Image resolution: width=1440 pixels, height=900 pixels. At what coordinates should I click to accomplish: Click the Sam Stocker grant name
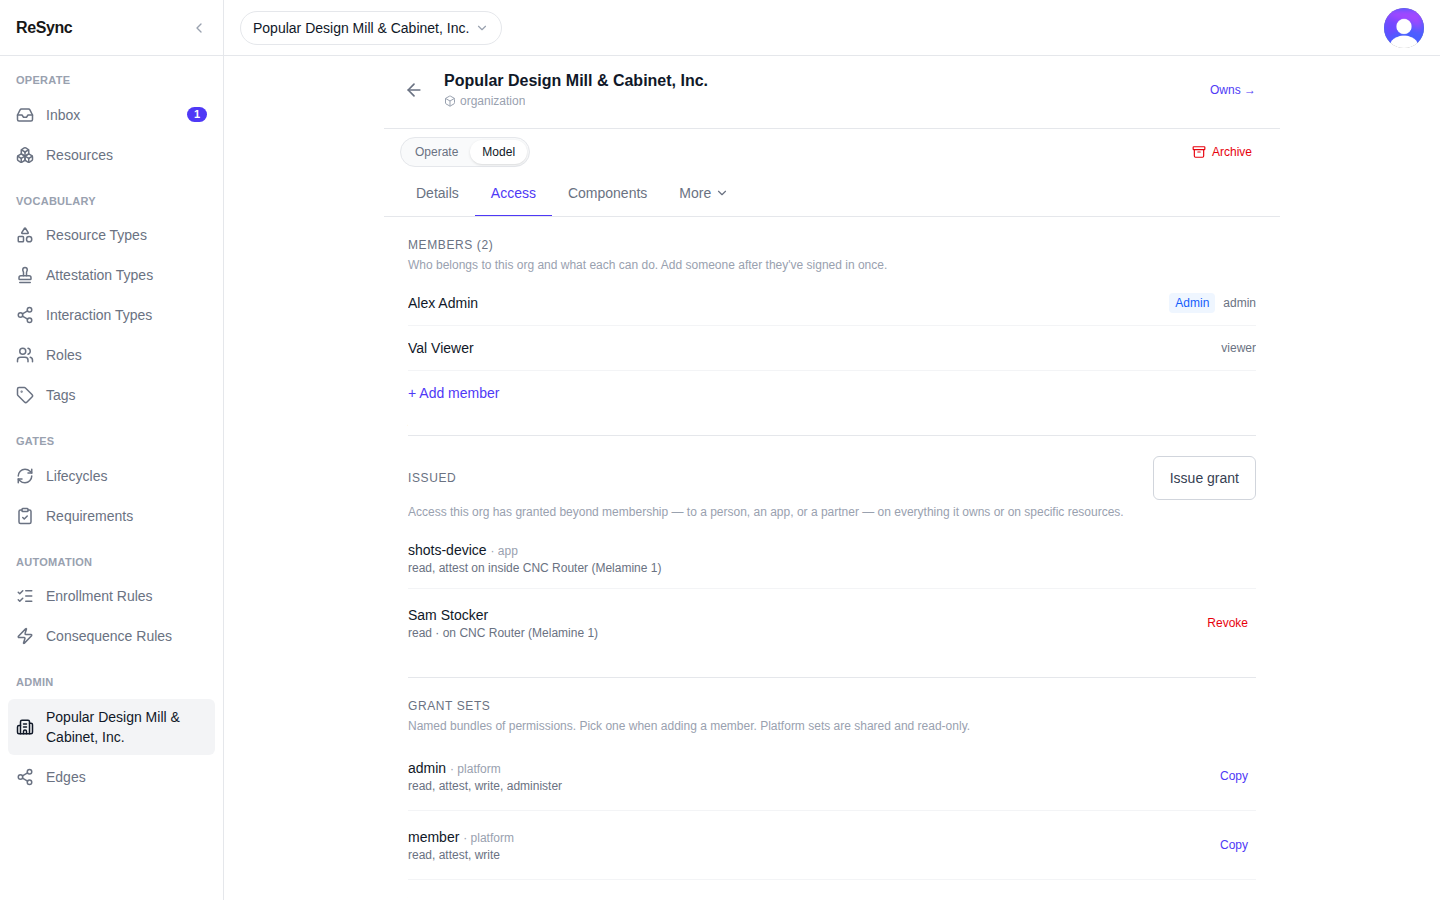pyautogui.click(x=448, y=615)
